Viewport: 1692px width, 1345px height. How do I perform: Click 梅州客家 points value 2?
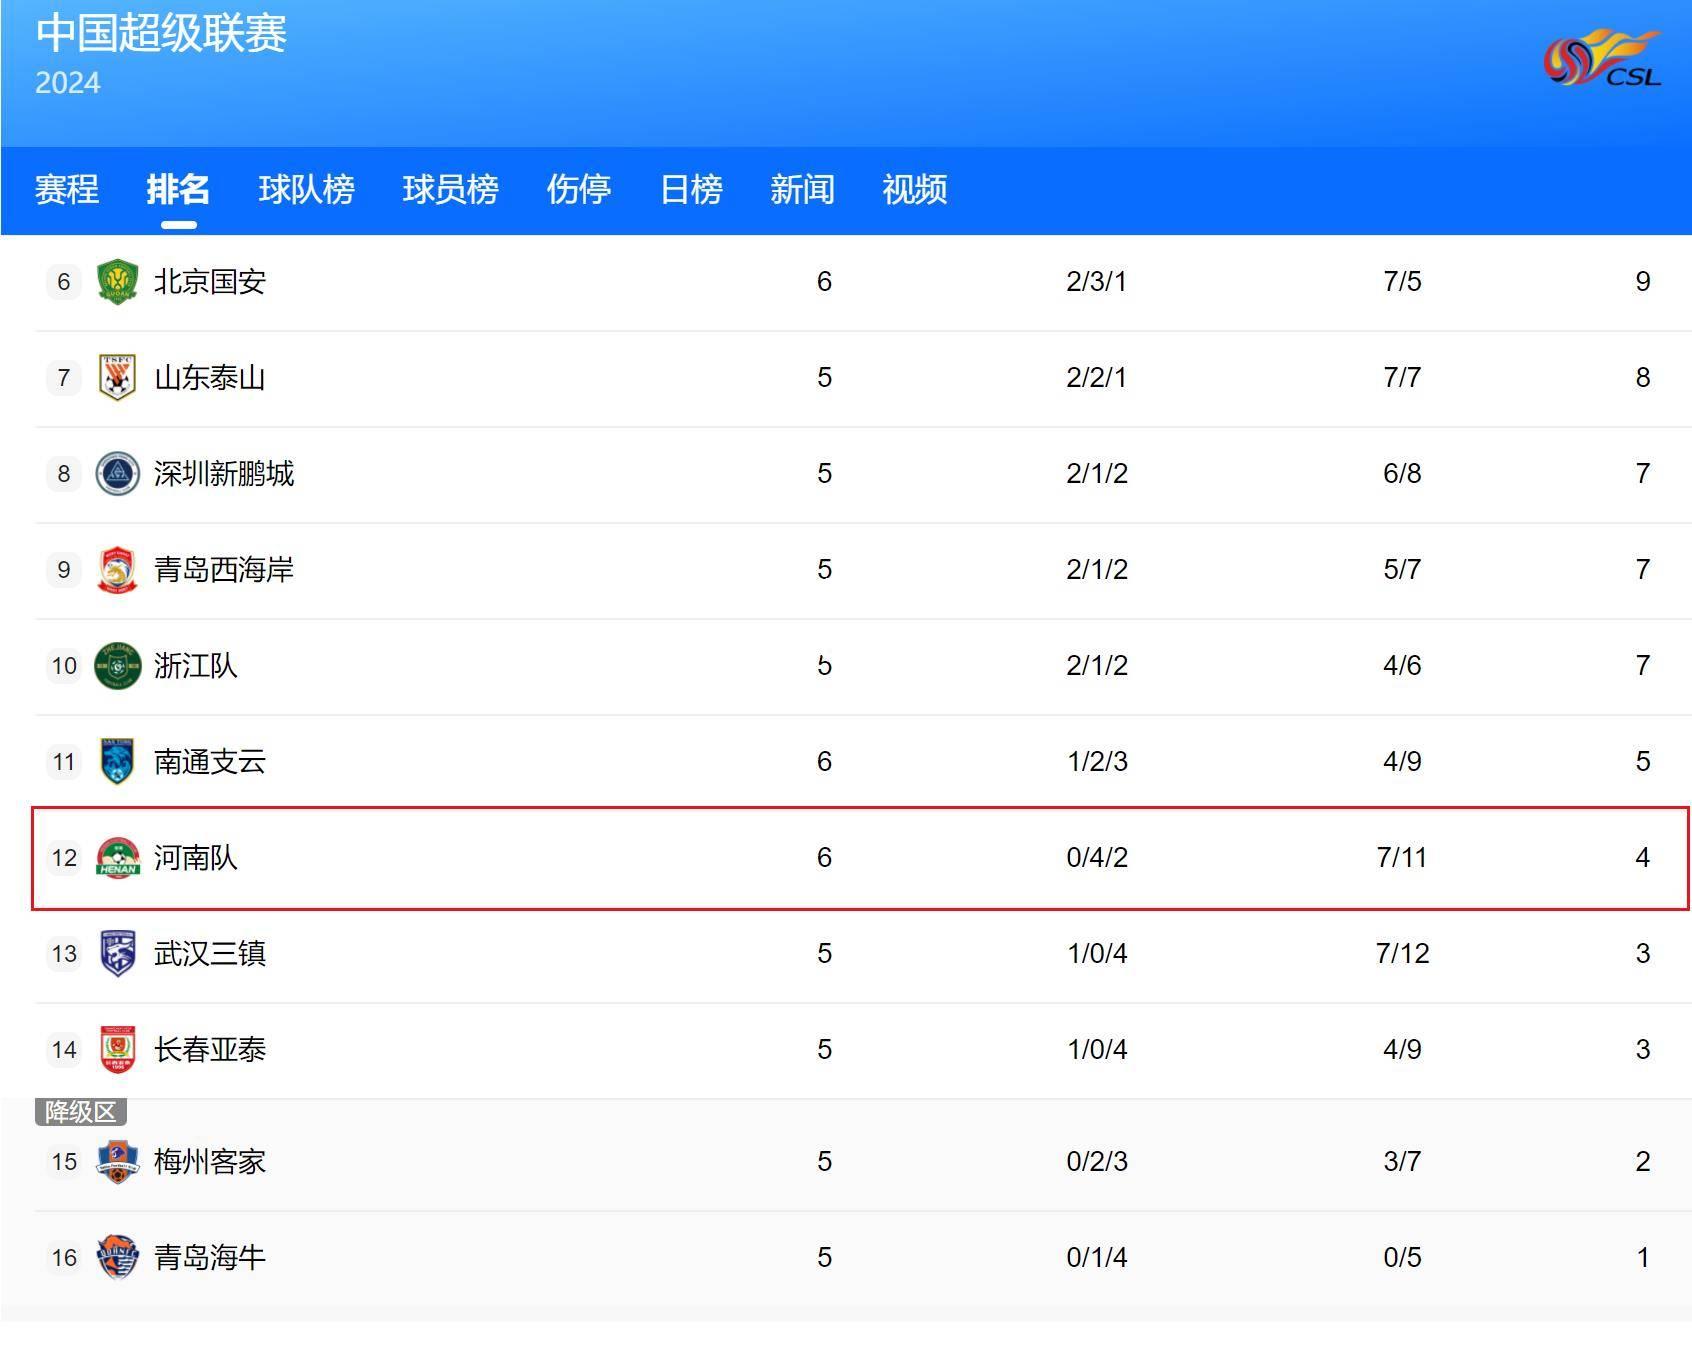(x=1643, y=1162)
